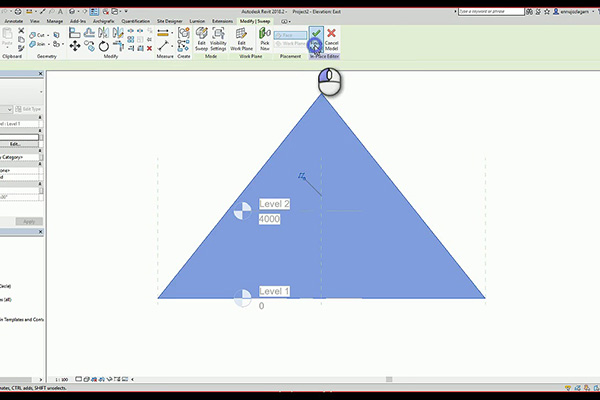Open the Lumion ribbon tab
The height and width of the screenshot is (400, 600).
click(x=197, y=21)
